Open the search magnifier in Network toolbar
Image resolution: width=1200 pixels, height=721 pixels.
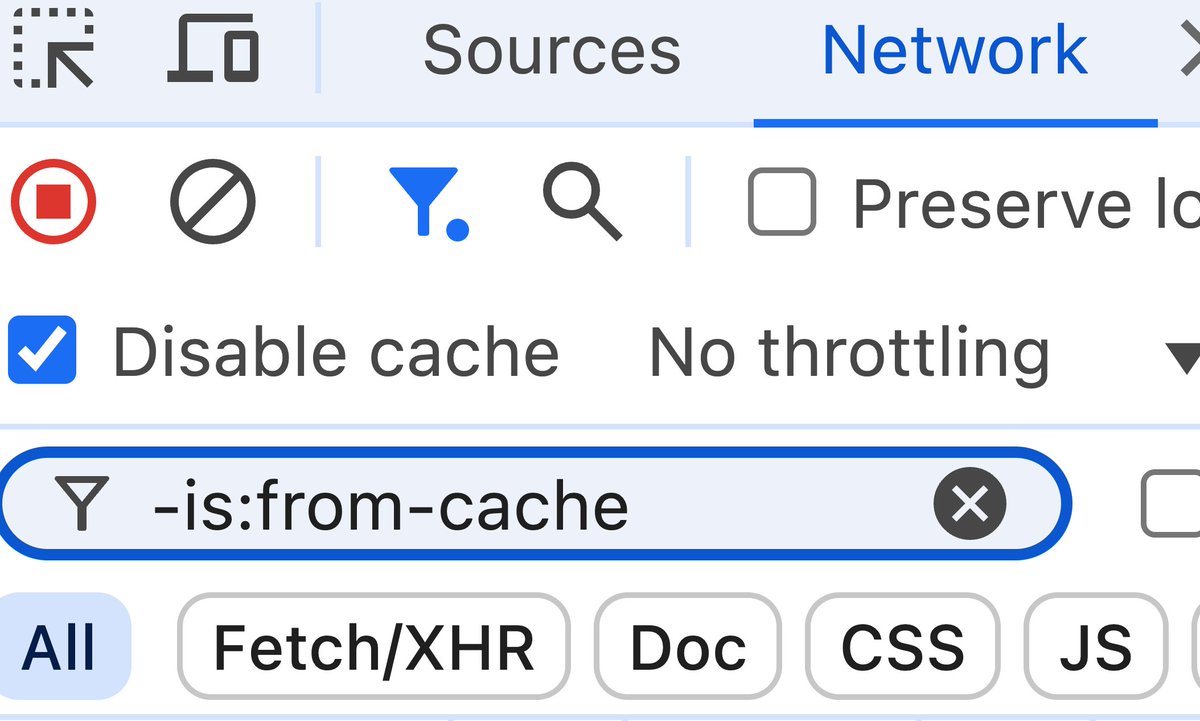[x=582, y=202]
